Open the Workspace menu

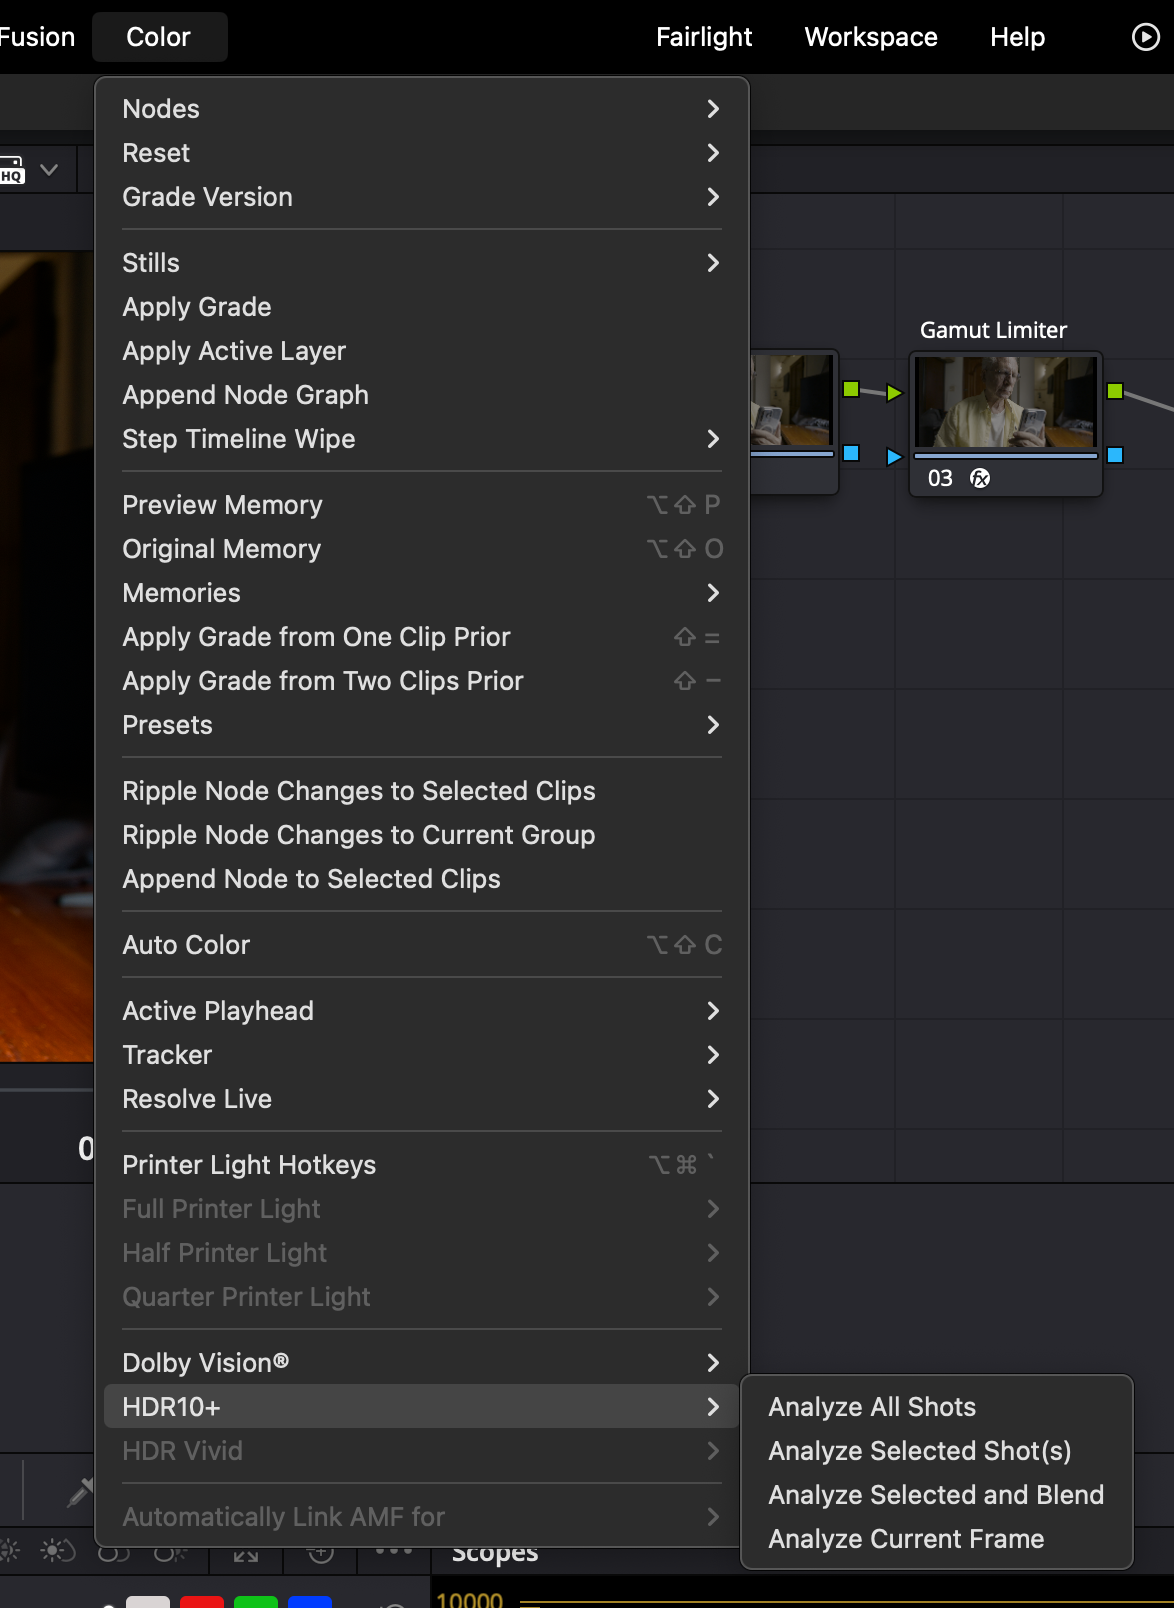tap(870, 37)
